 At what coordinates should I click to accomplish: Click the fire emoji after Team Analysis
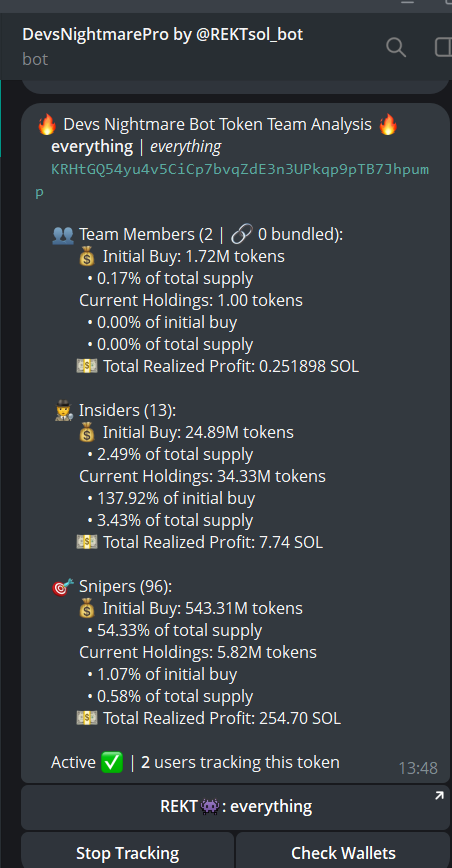(388, 125)
